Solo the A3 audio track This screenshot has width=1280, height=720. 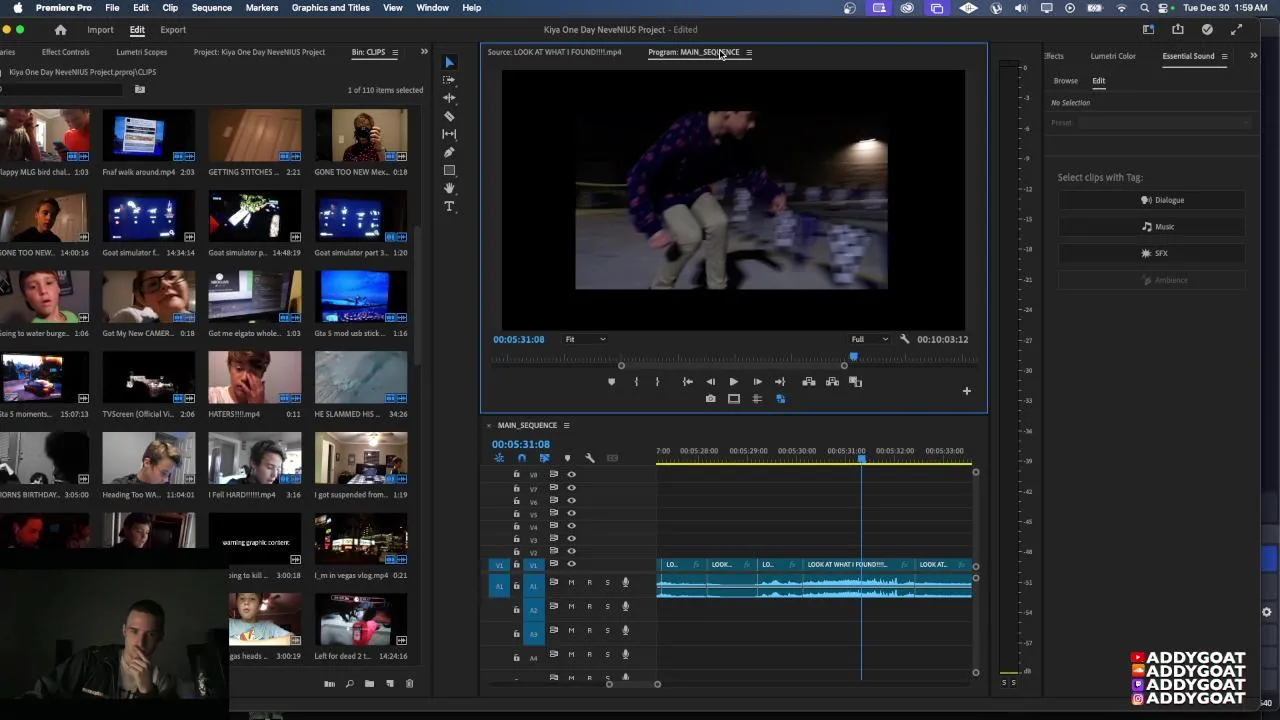pyautogui.click(x=607, y=631)
